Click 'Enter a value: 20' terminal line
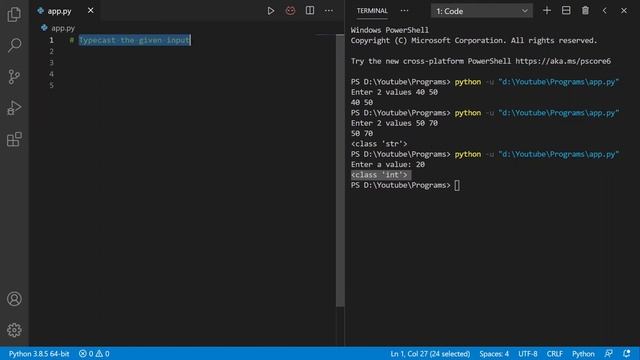Image resolution: width=640 pixels, height=360 pixels. tap(388, 164)
